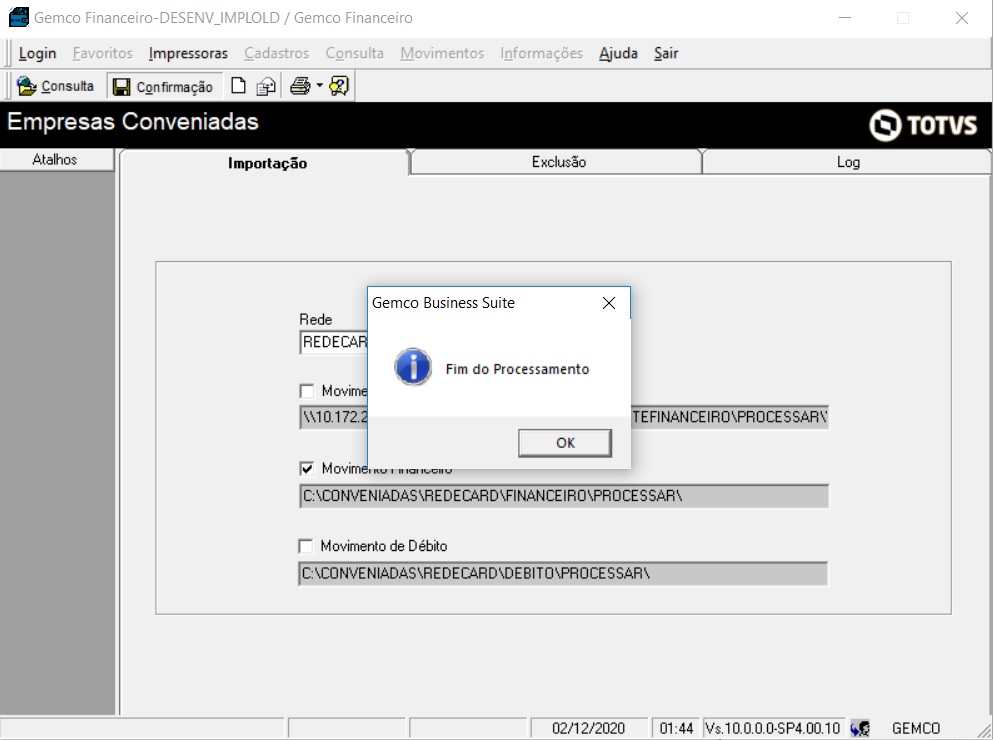Open the Consulta menu in menu bar
This screenshot has height=740, width=993.
click(x=355, y=53)
